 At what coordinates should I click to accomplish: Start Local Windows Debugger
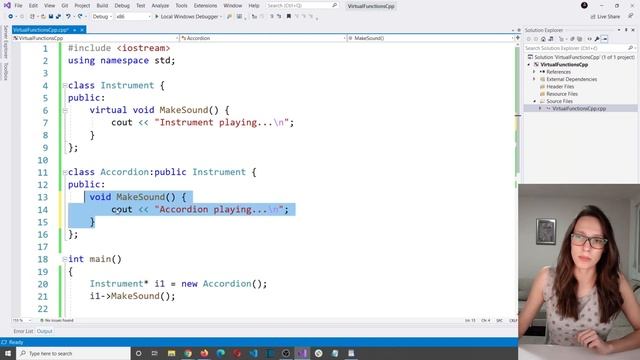coord(186,17)
